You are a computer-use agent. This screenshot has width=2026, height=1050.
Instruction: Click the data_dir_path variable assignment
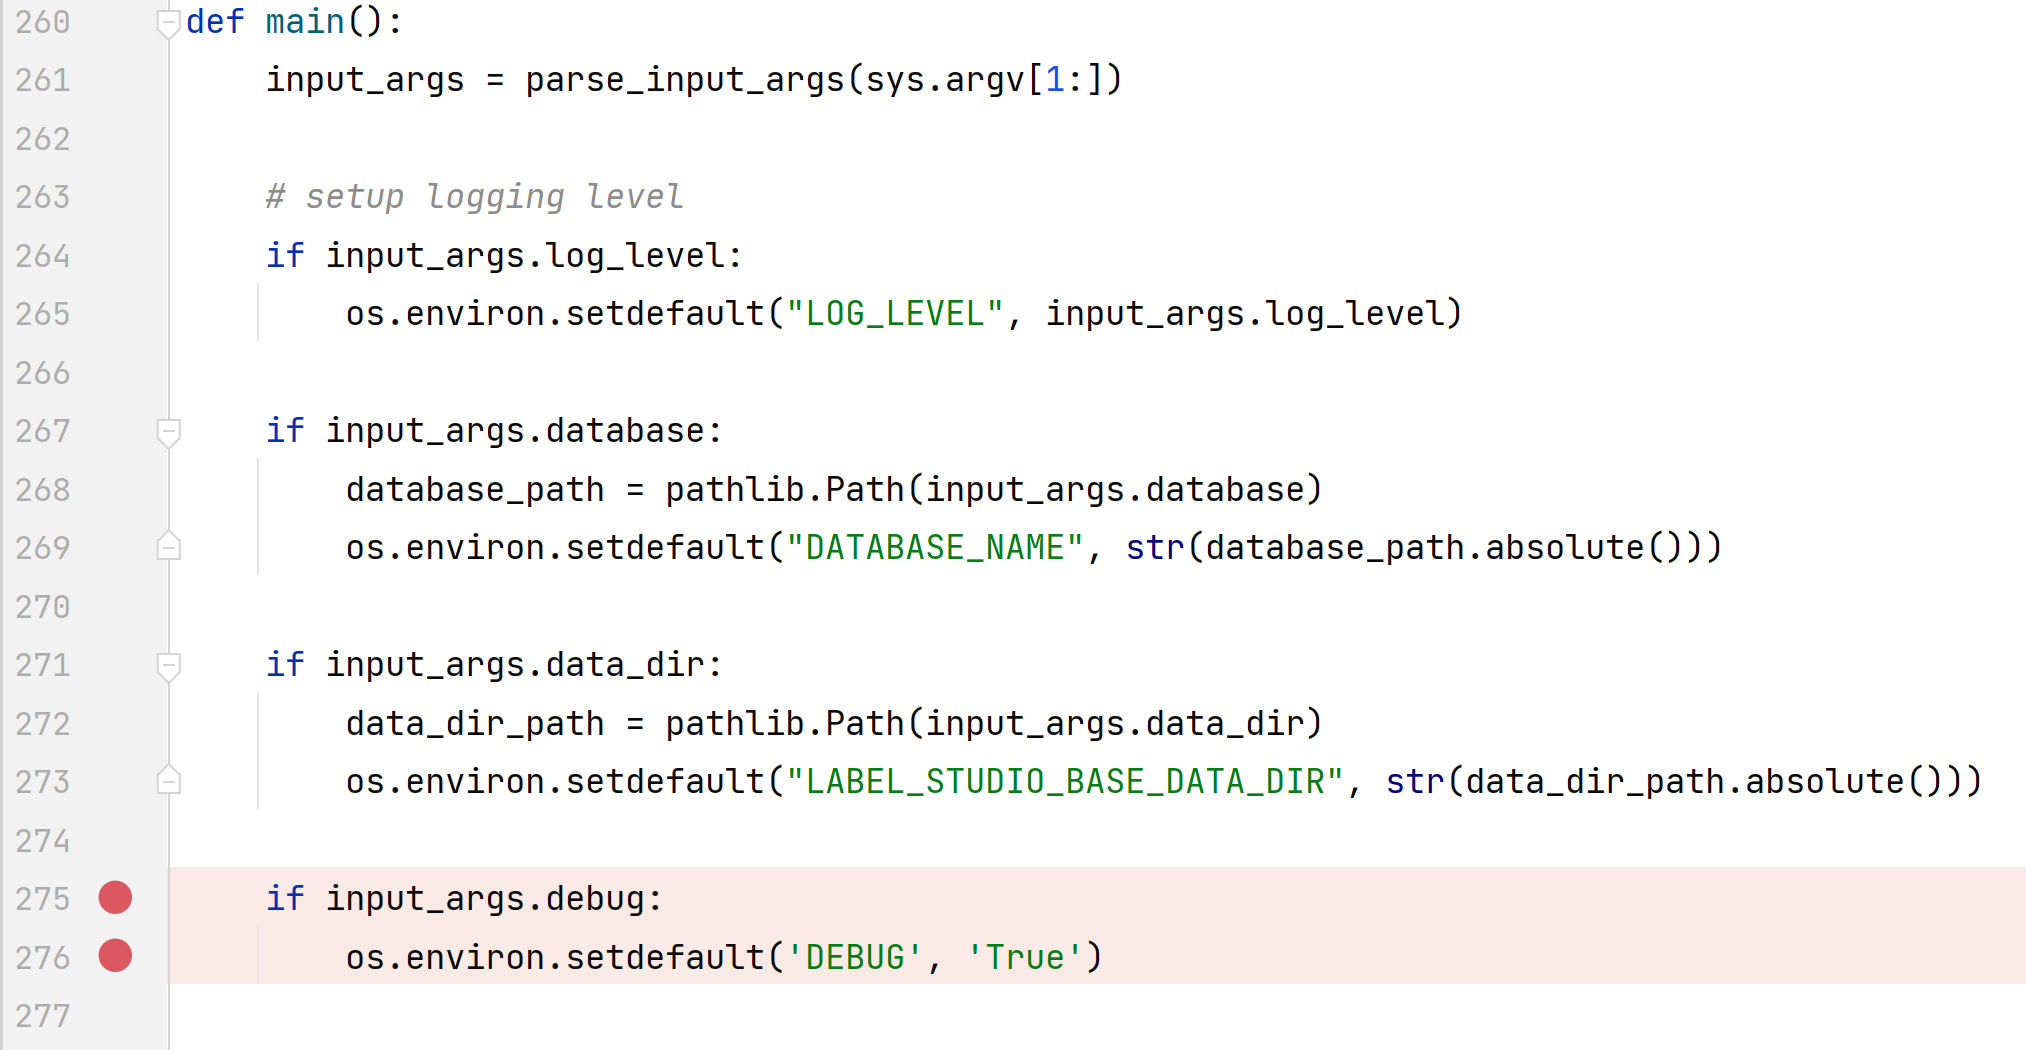tap(475, 724)
